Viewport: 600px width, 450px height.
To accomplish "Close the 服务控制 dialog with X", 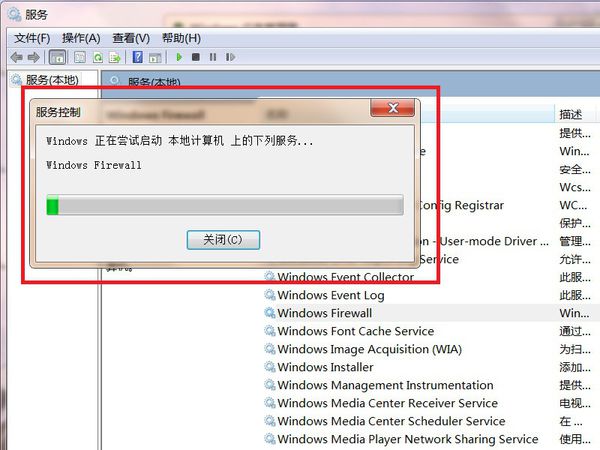I will (x=393, y=108).
